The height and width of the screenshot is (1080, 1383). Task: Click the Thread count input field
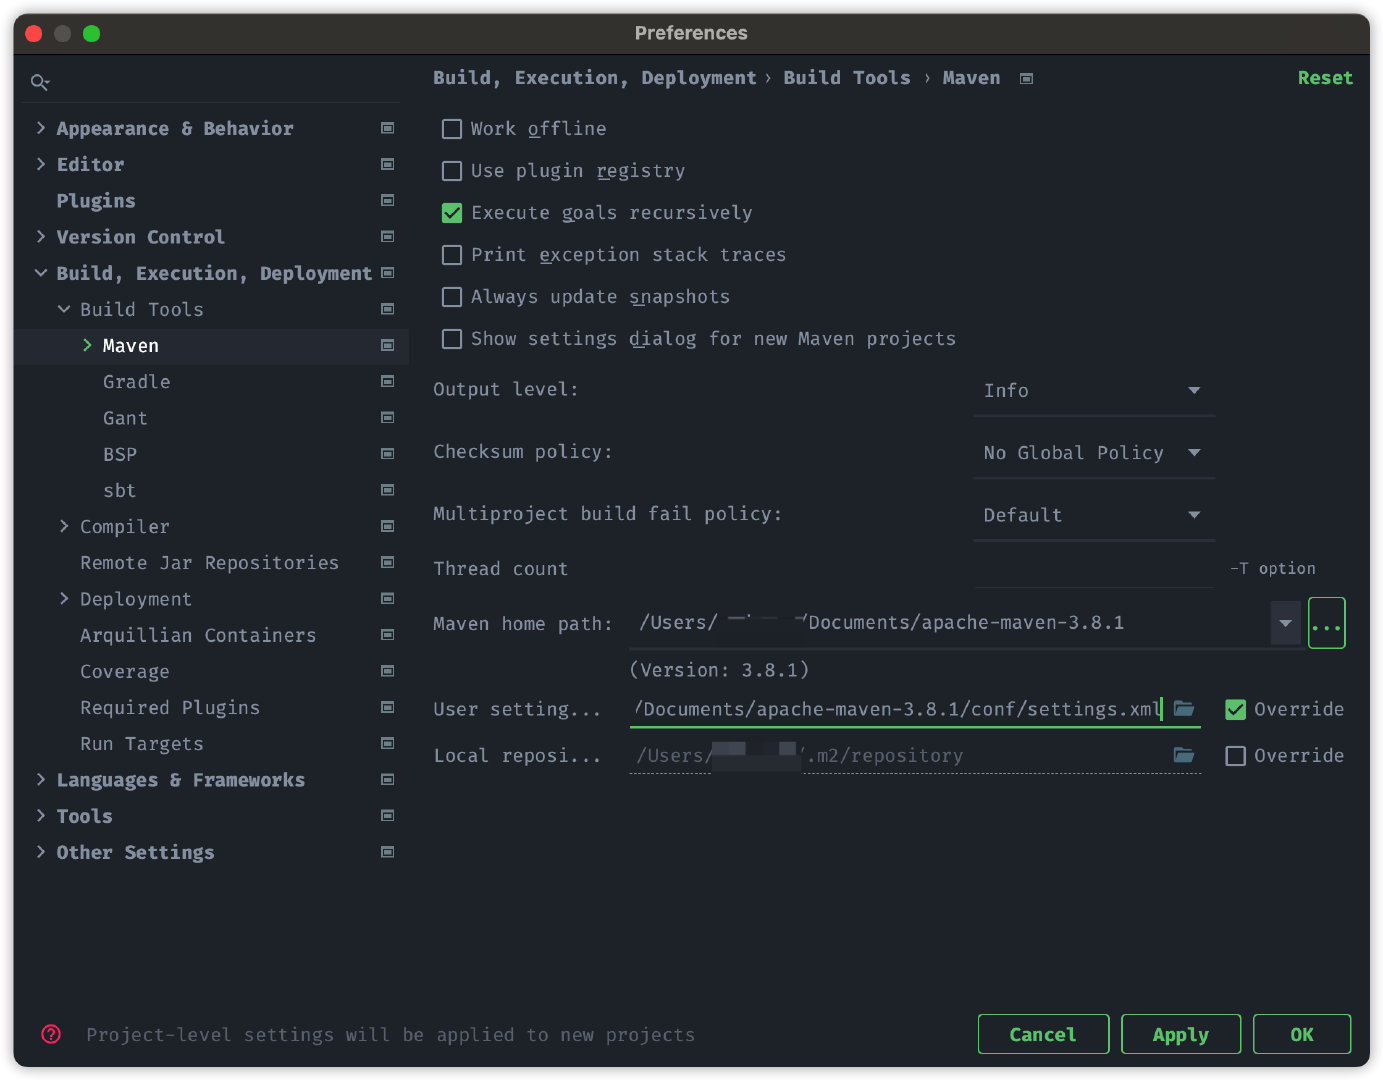(x=1093, y=569)
